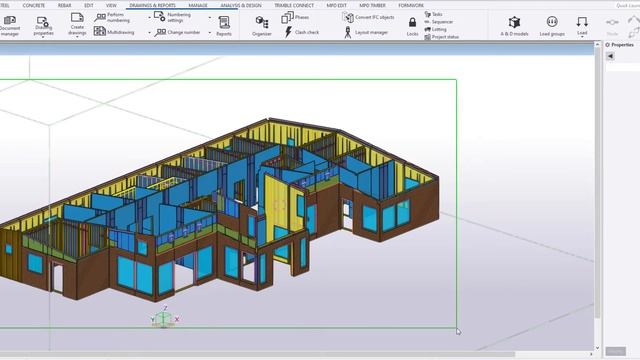The image size is (640, 360).
Task: Open the Sequencer tool
Action: pos(439,22)
